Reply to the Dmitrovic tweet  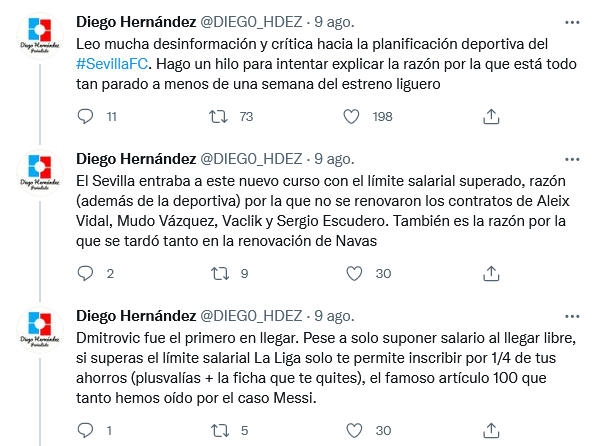(85, 430)
